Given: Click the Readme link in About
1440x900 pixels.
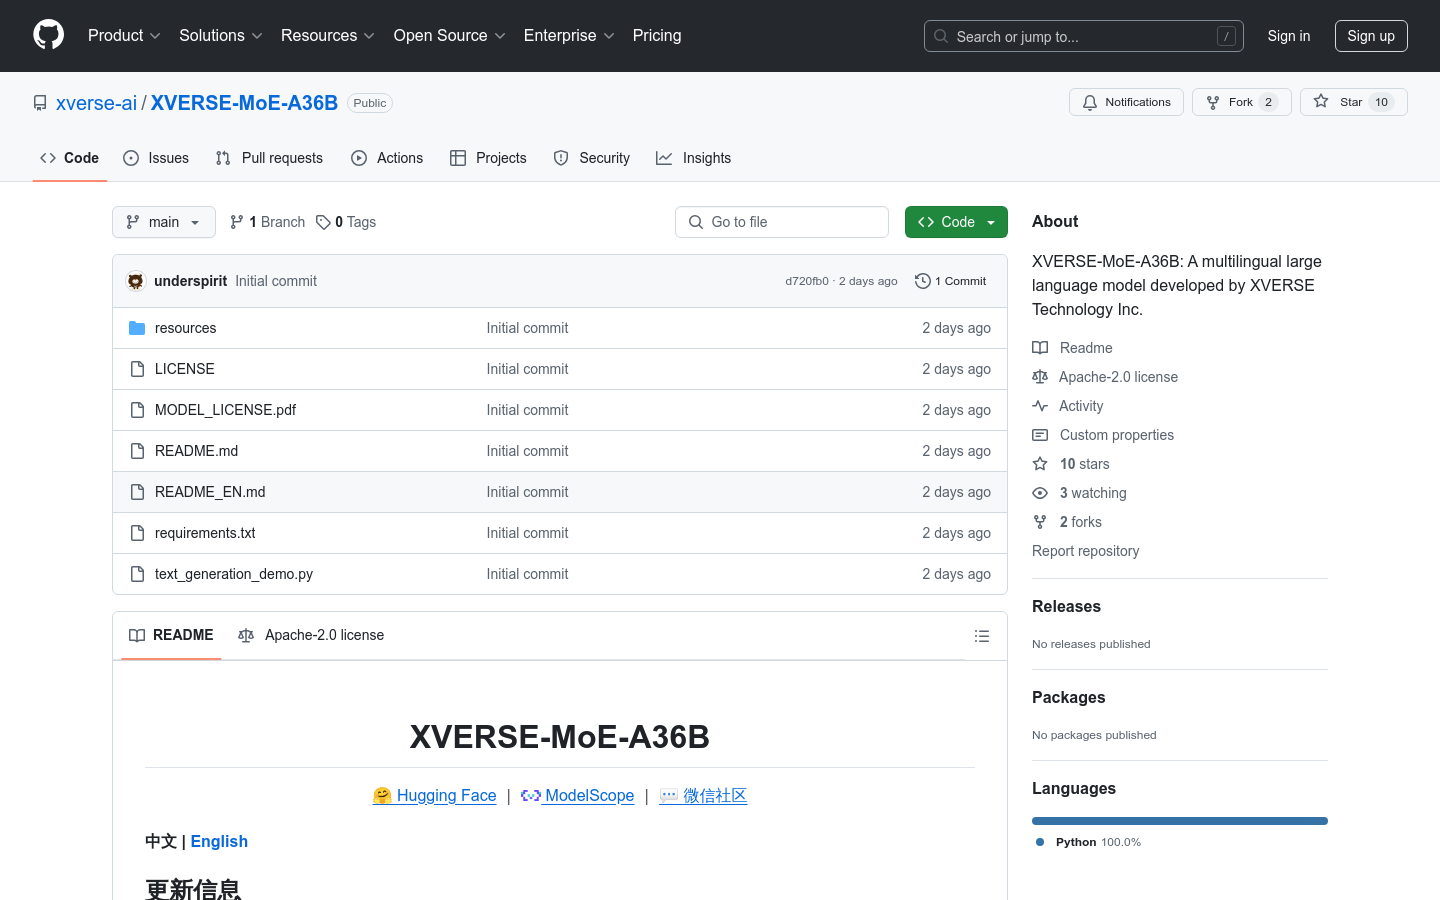Looking at the screenshot, I should [1072, 348].
